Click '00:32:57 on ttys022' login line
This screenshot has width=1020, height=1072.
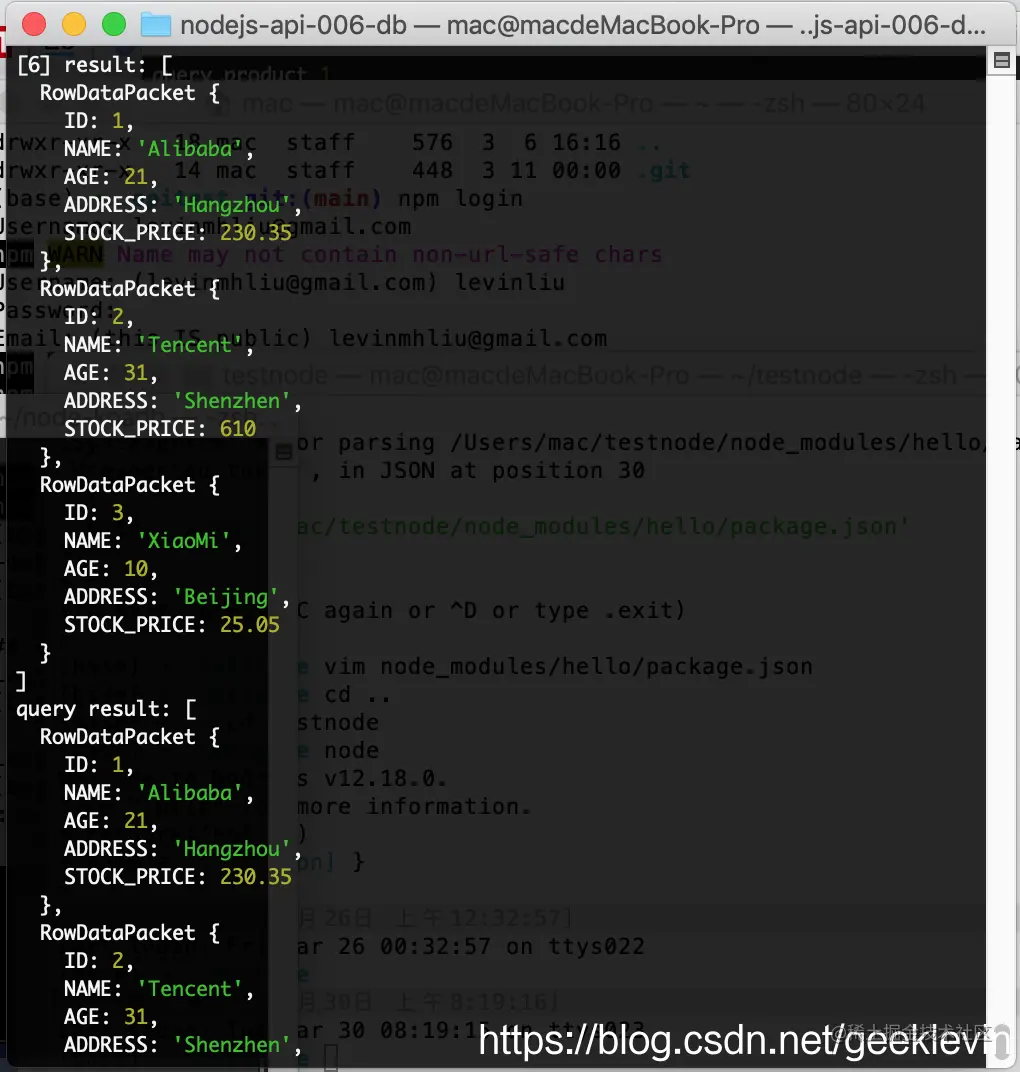512,947
